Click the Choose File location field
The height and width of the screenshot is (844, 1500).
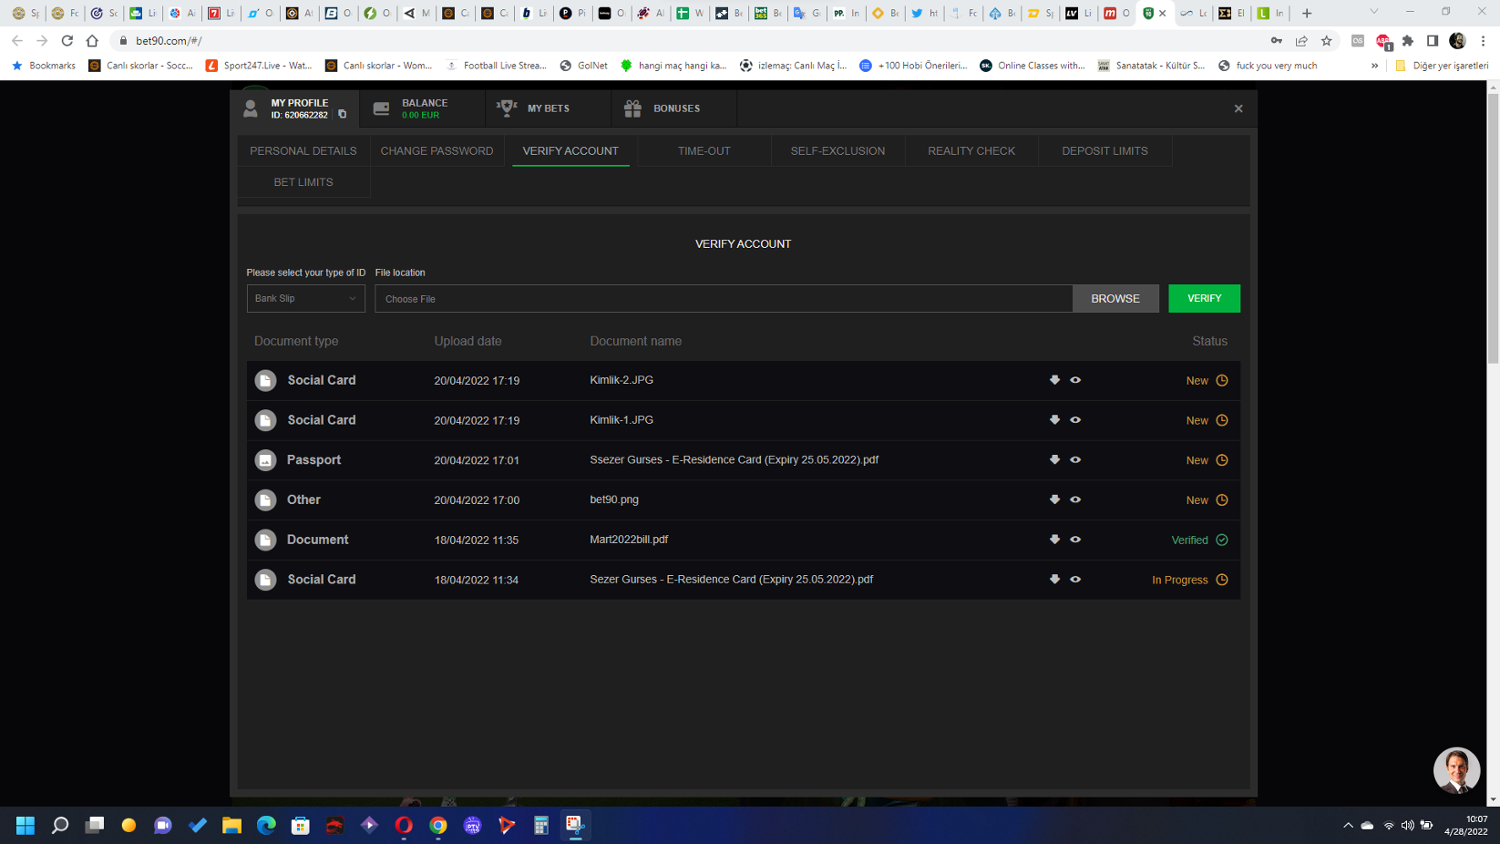click(723, 298)
